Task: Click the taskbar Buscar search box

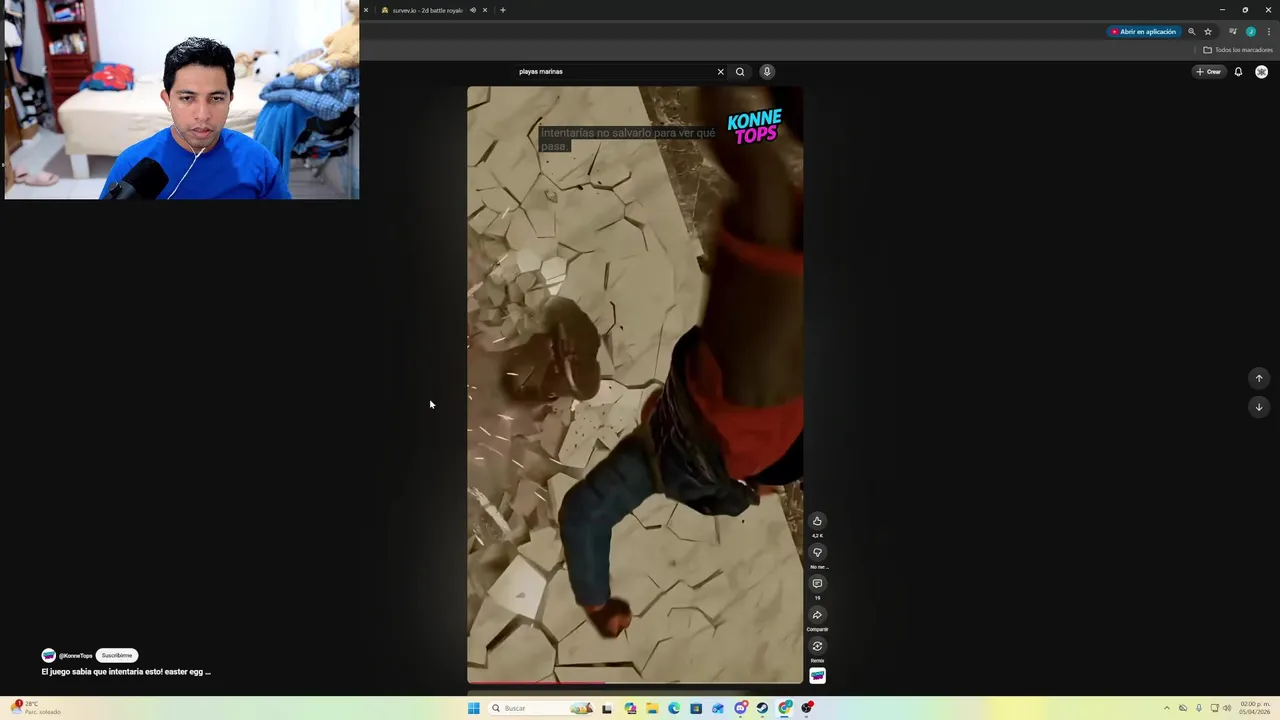Action: pyautogui.click(x=541, y=708)
